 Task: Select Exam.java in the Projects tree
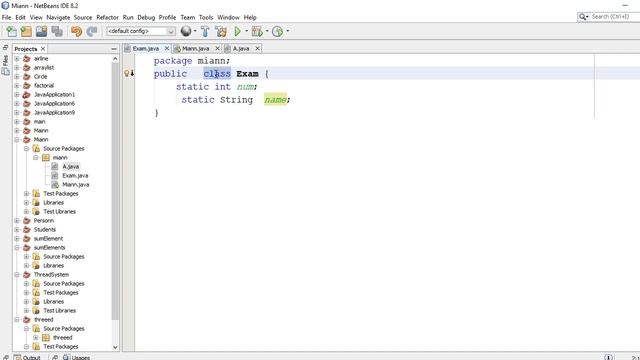75,176
